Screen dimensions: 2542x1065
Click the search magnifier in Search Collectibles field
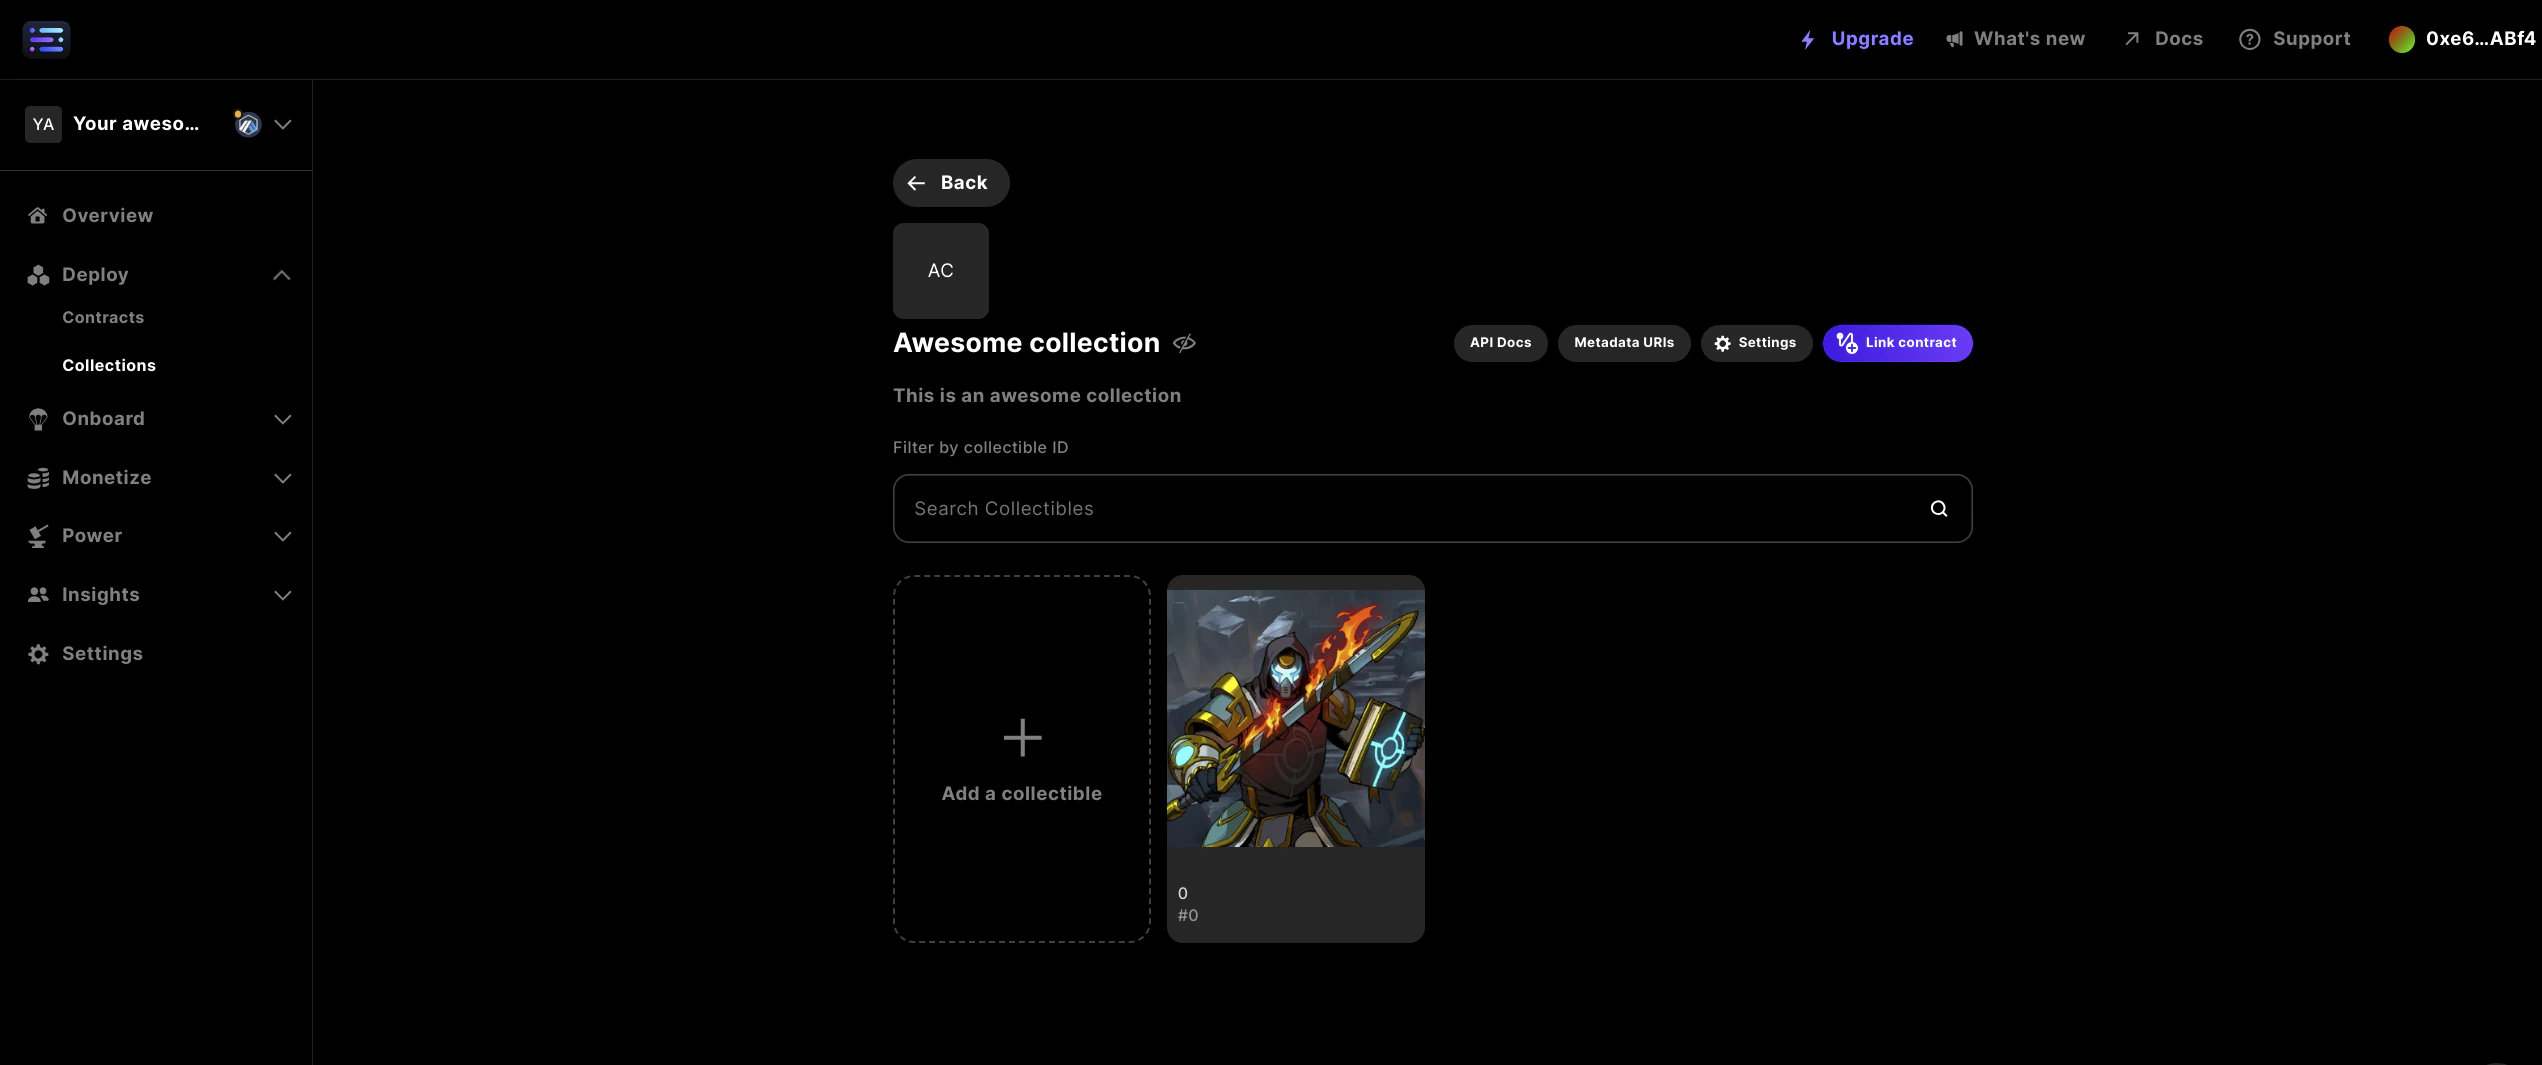tap(1939, 508)
